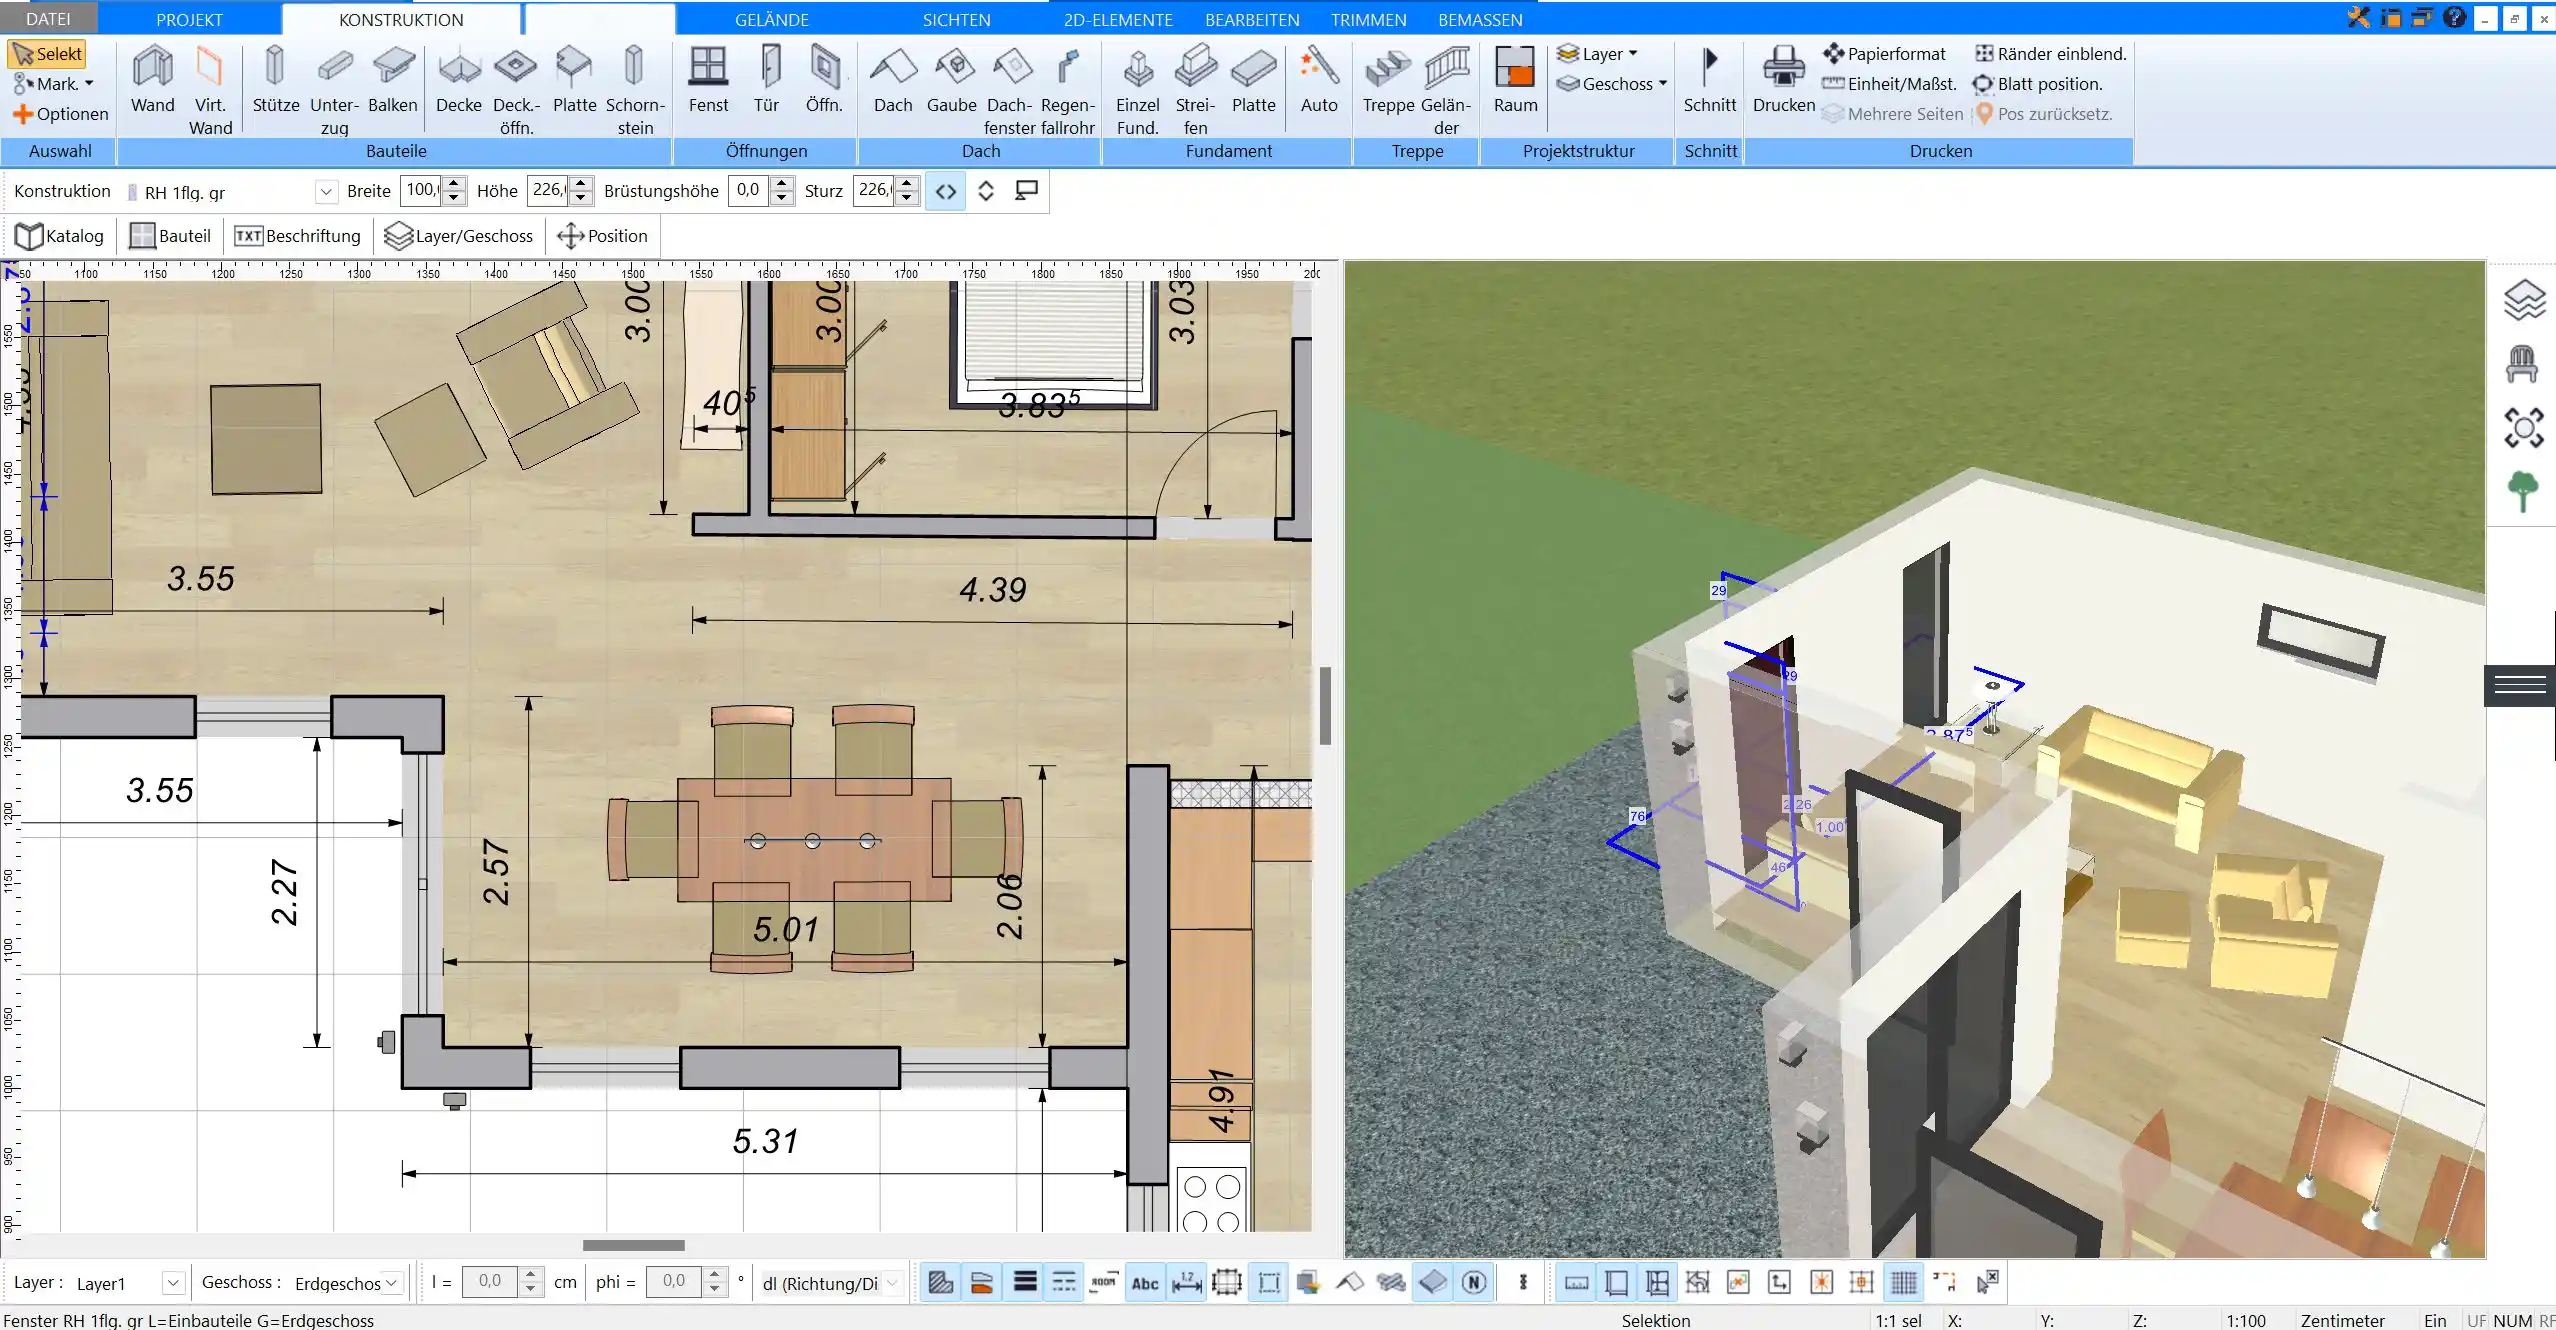Screen dimensions: 2556x1330
Task: Select the Treppe stairs tool
Action: click(x=1388, y=80)
